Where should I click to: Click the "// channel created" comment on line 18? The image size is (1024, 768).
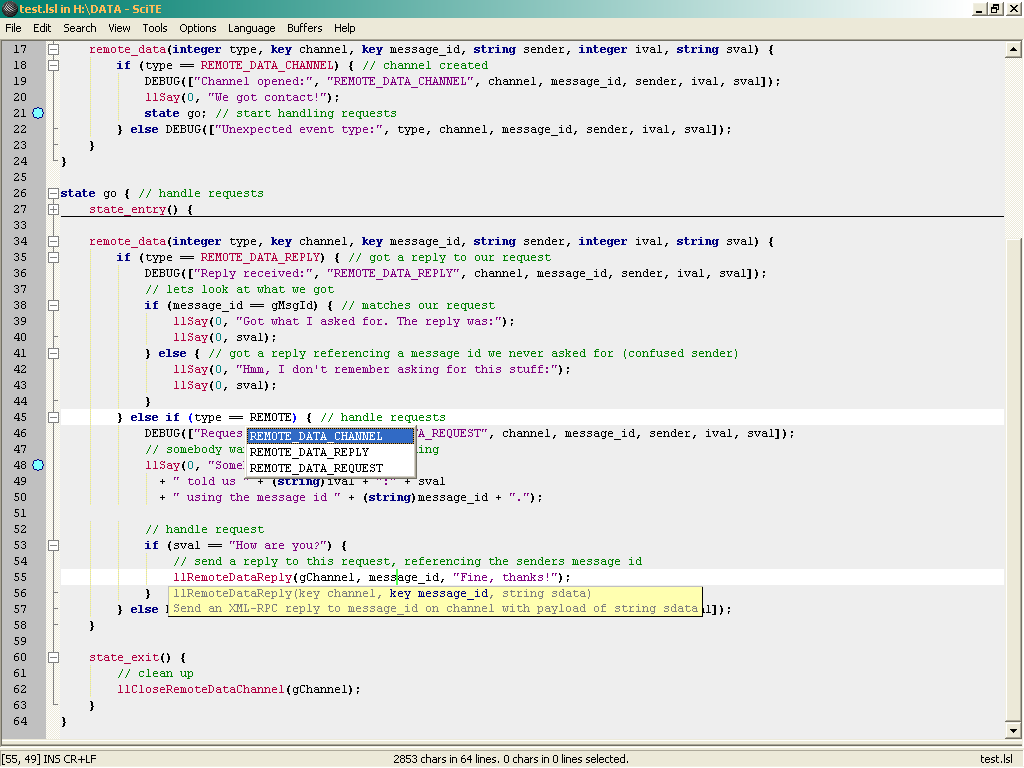425,65
